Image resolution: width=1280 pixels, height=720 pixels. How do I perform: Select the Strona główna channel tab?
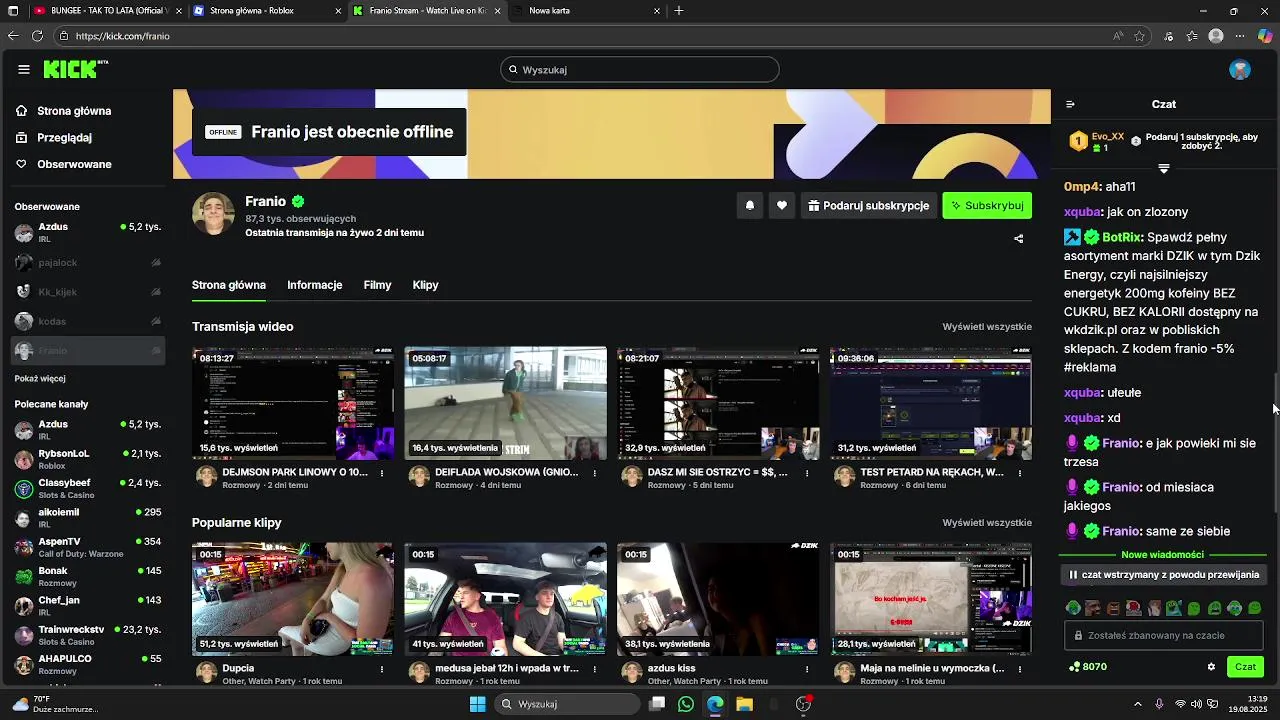coord(229,285)
